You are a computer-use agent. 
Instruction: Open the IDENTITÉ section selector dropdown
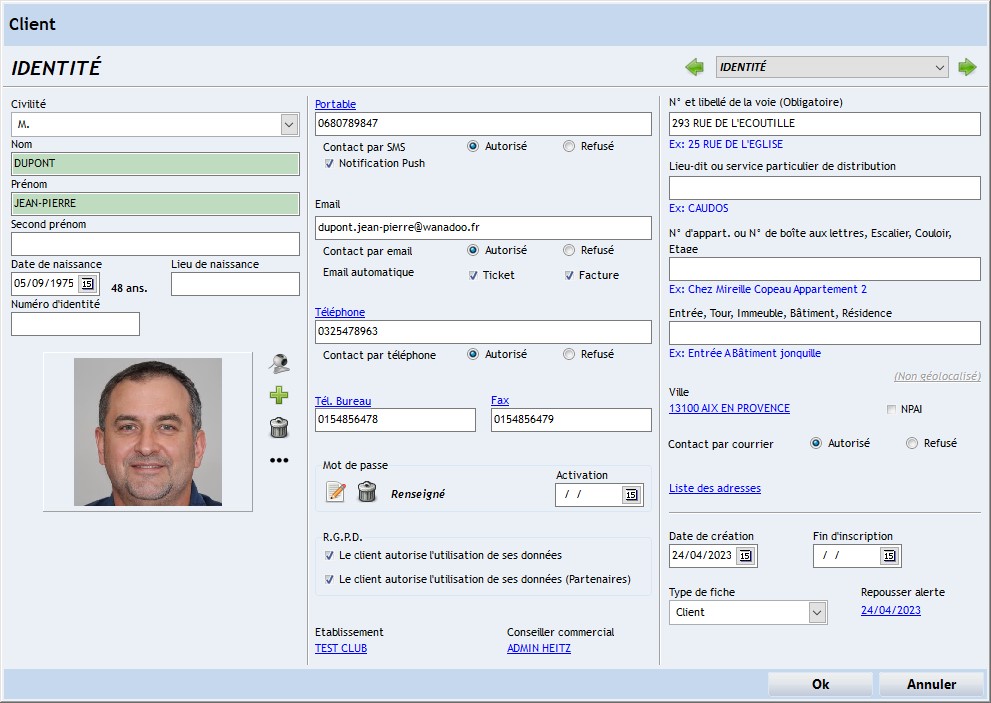[939, 68]
